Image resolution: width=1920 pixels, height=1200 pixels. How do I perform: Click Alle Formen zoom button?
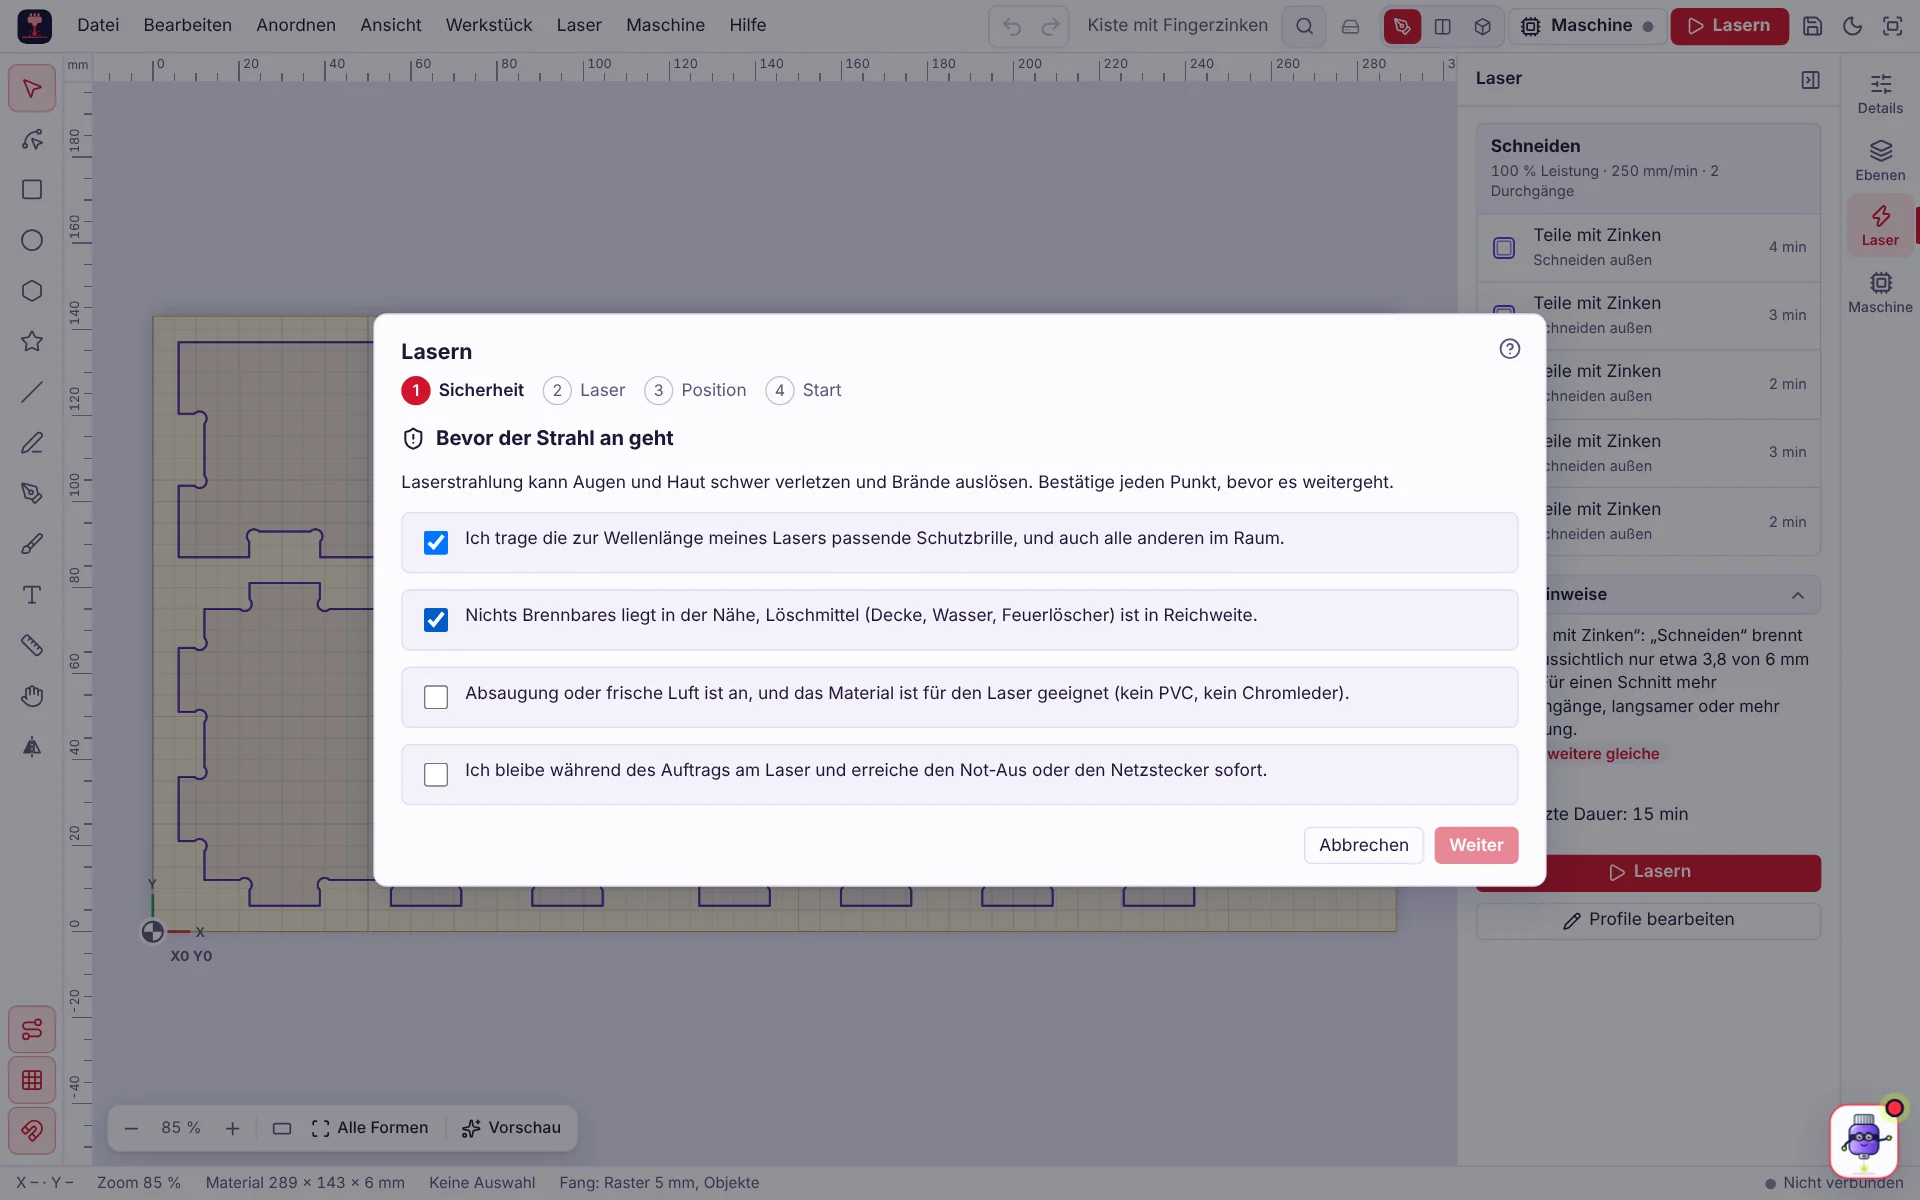click(x=370, y=1128)
